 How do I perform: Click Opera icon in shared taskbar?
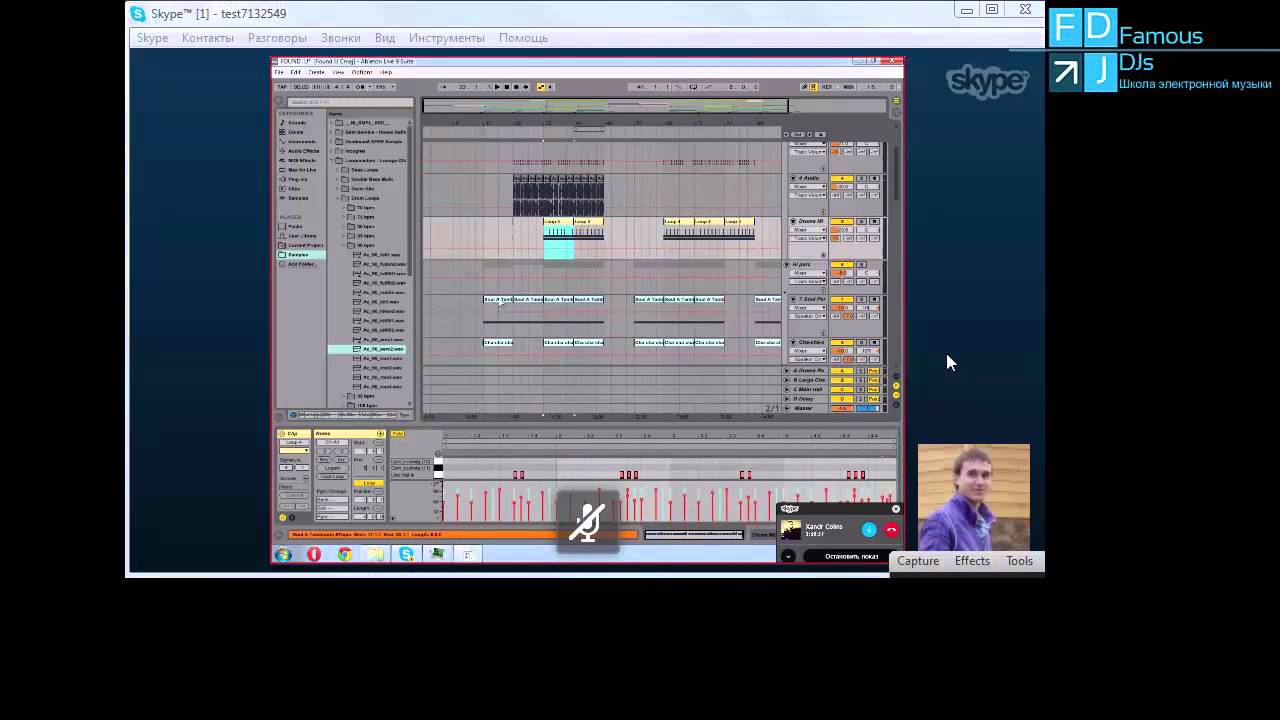(x=314, y=554)
